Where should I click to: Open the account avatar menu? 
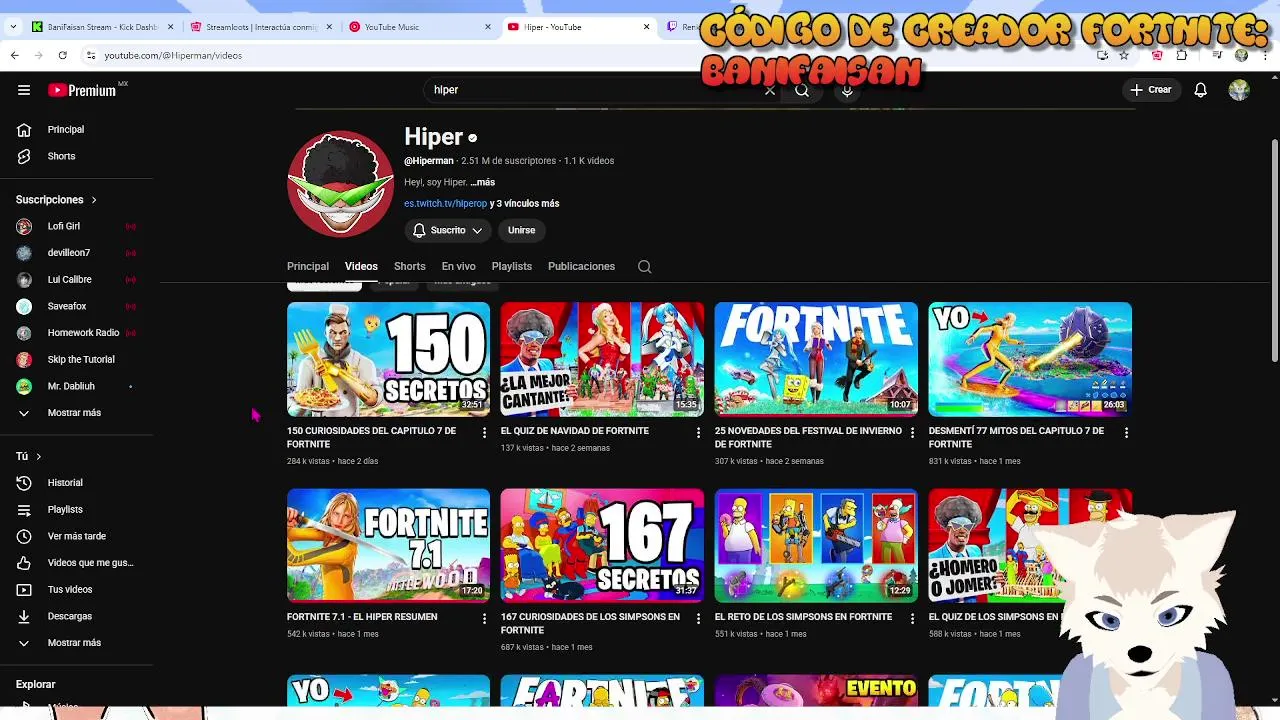[x=1239, y=90]
